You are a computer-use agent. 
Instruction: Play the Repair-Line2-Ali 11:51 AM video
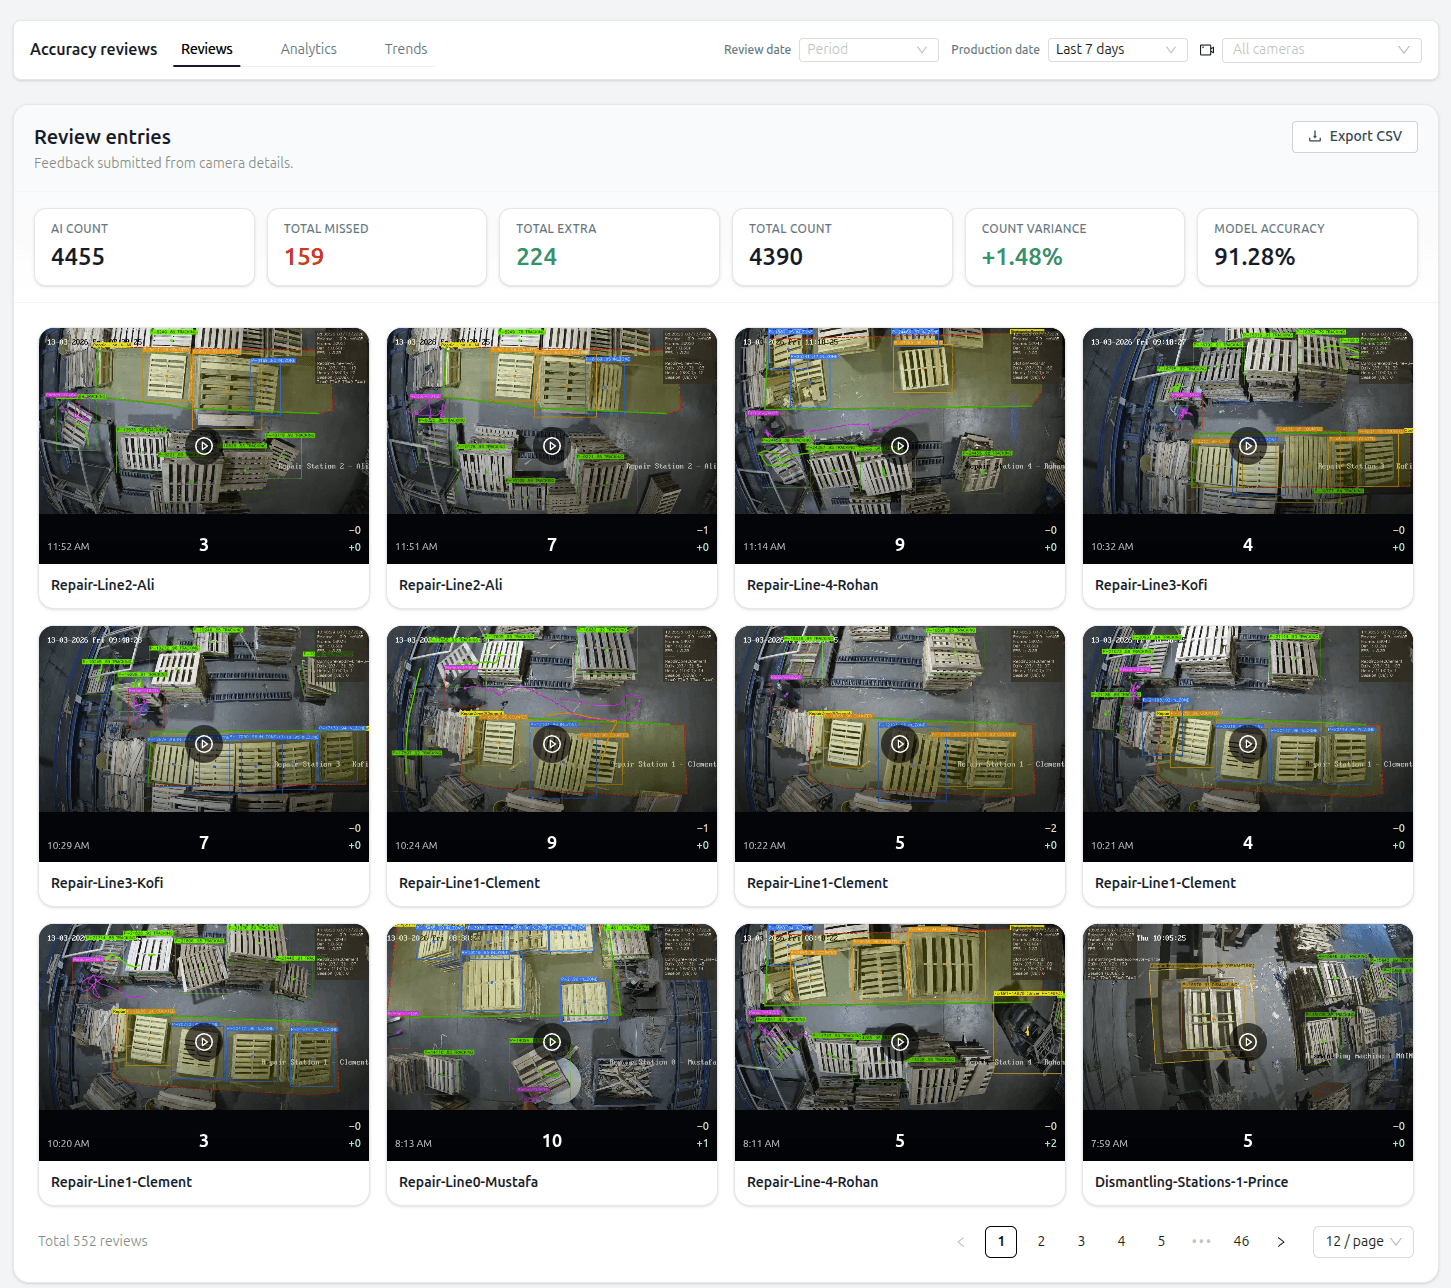[551, 446]
